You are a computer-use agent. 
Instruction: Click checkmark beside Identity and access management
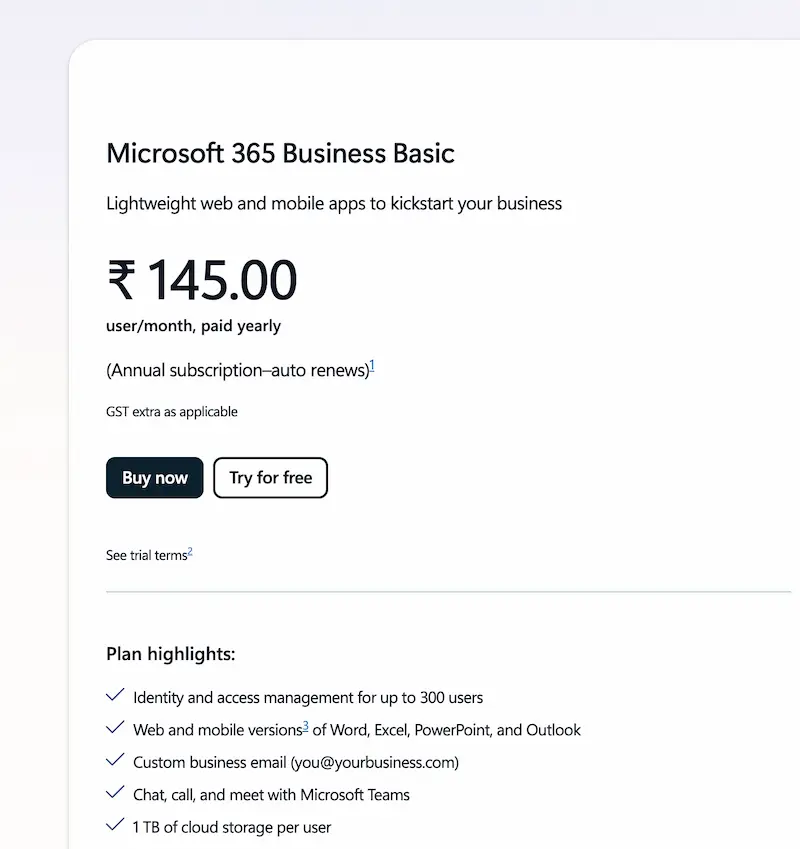click(x=115, y=696)
